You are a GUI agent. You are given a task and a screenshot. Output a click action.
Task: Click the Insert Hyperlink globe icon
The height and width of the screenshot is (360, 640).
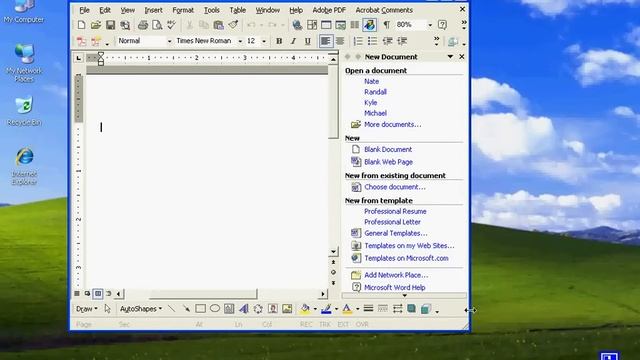click(x=297, y=25)
